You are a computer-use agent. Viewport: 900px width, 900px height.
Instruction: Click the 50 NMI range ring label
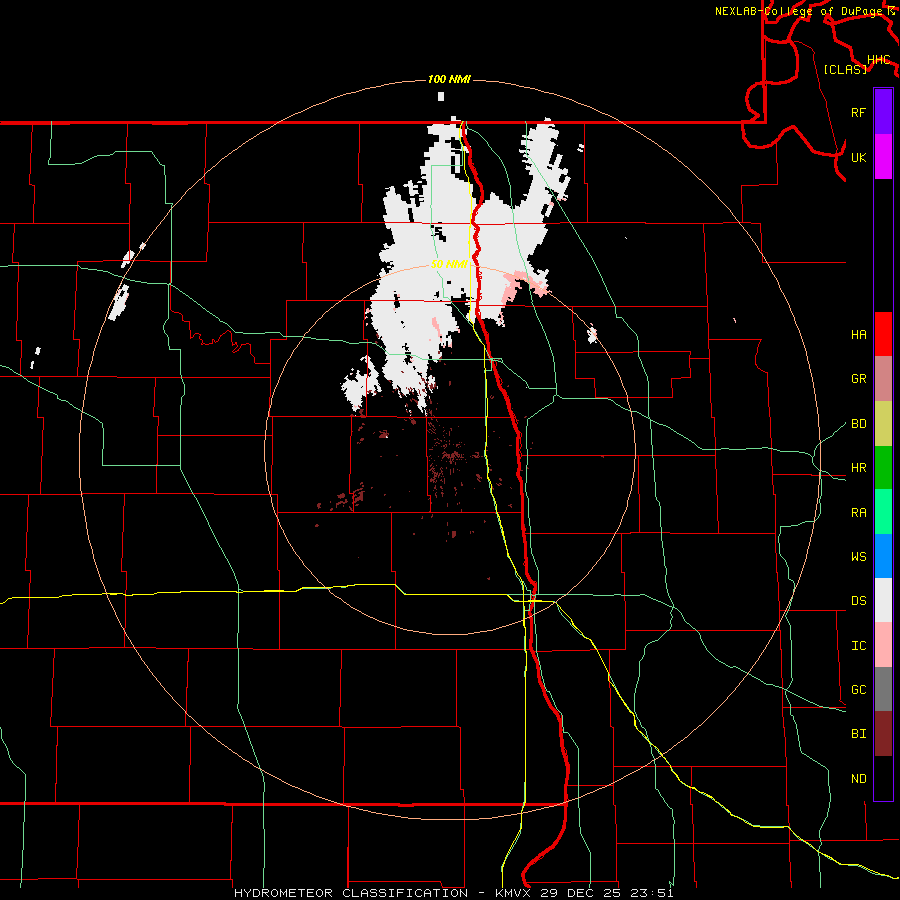tap(449, 264)
